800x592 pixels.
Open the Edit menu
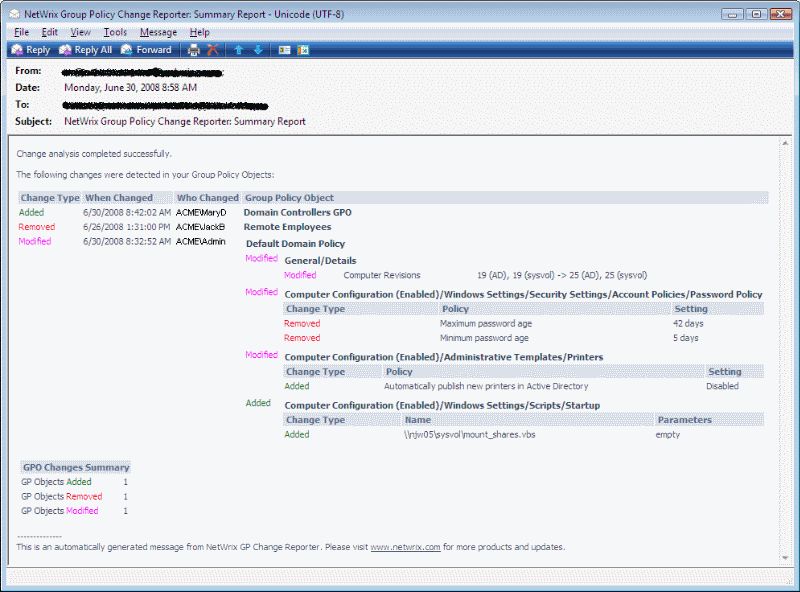click(50, 32)
